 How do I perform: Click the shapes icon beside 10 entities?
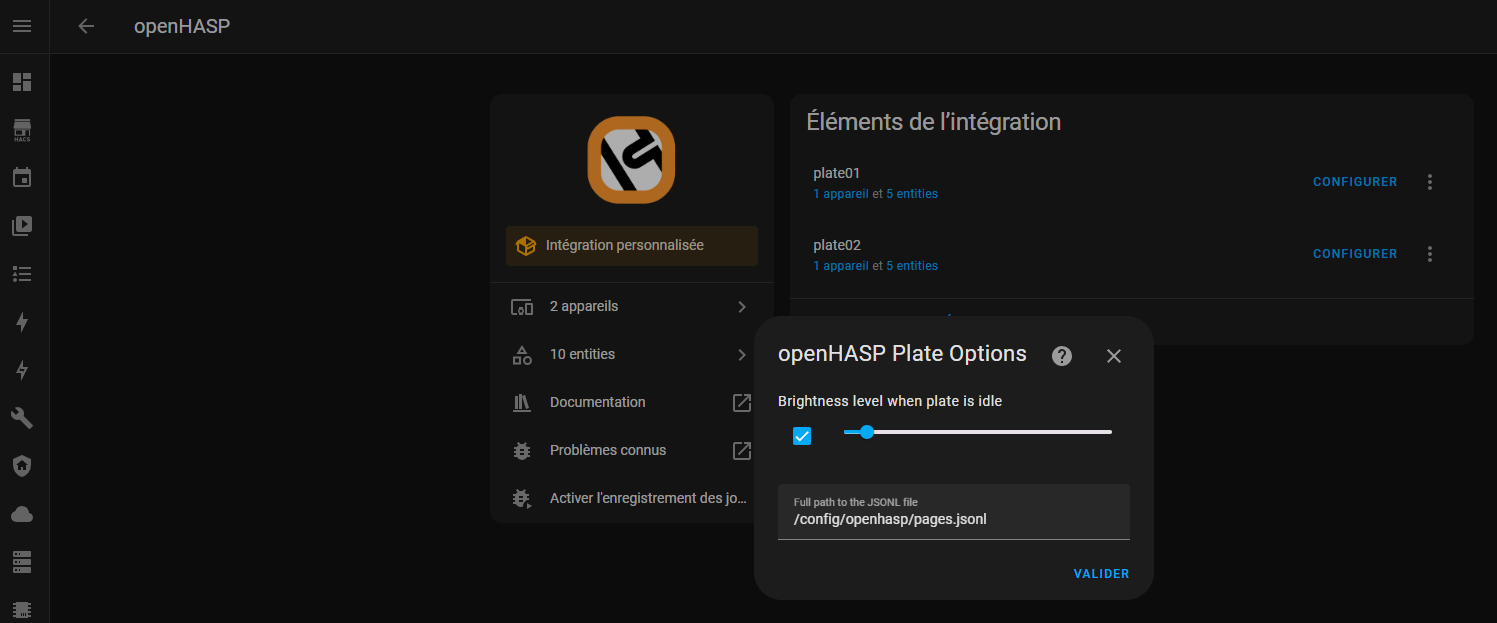pos(522,355)
